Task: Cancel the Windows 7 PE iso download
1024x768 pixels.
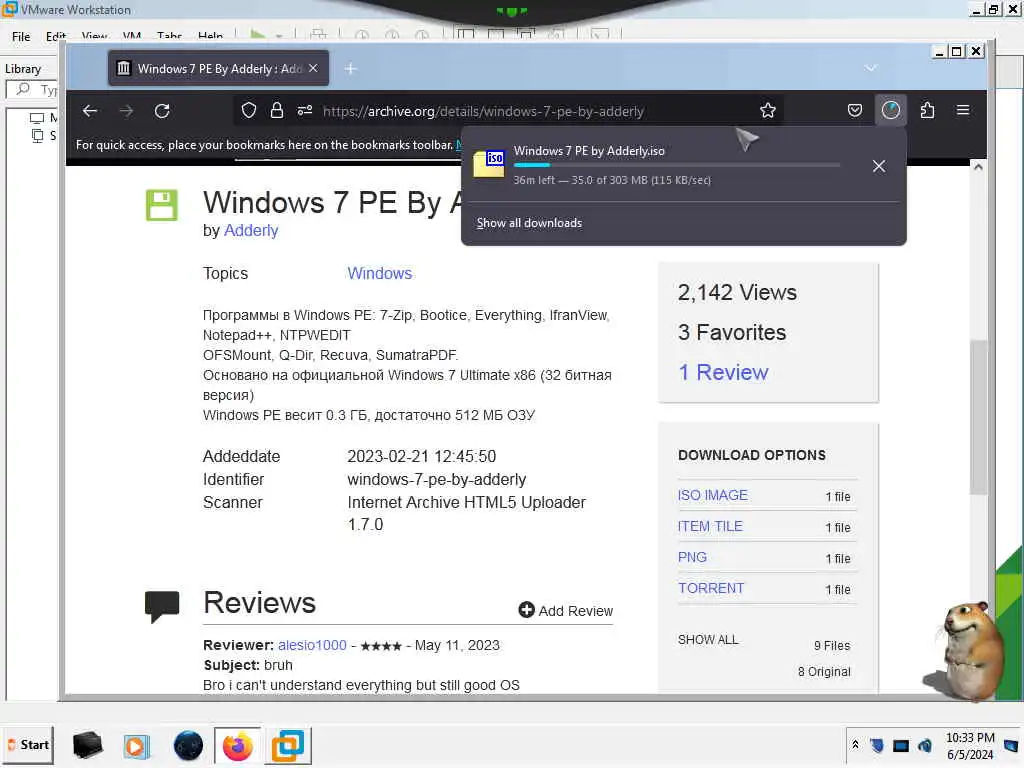Action: (x=879, y=166)
